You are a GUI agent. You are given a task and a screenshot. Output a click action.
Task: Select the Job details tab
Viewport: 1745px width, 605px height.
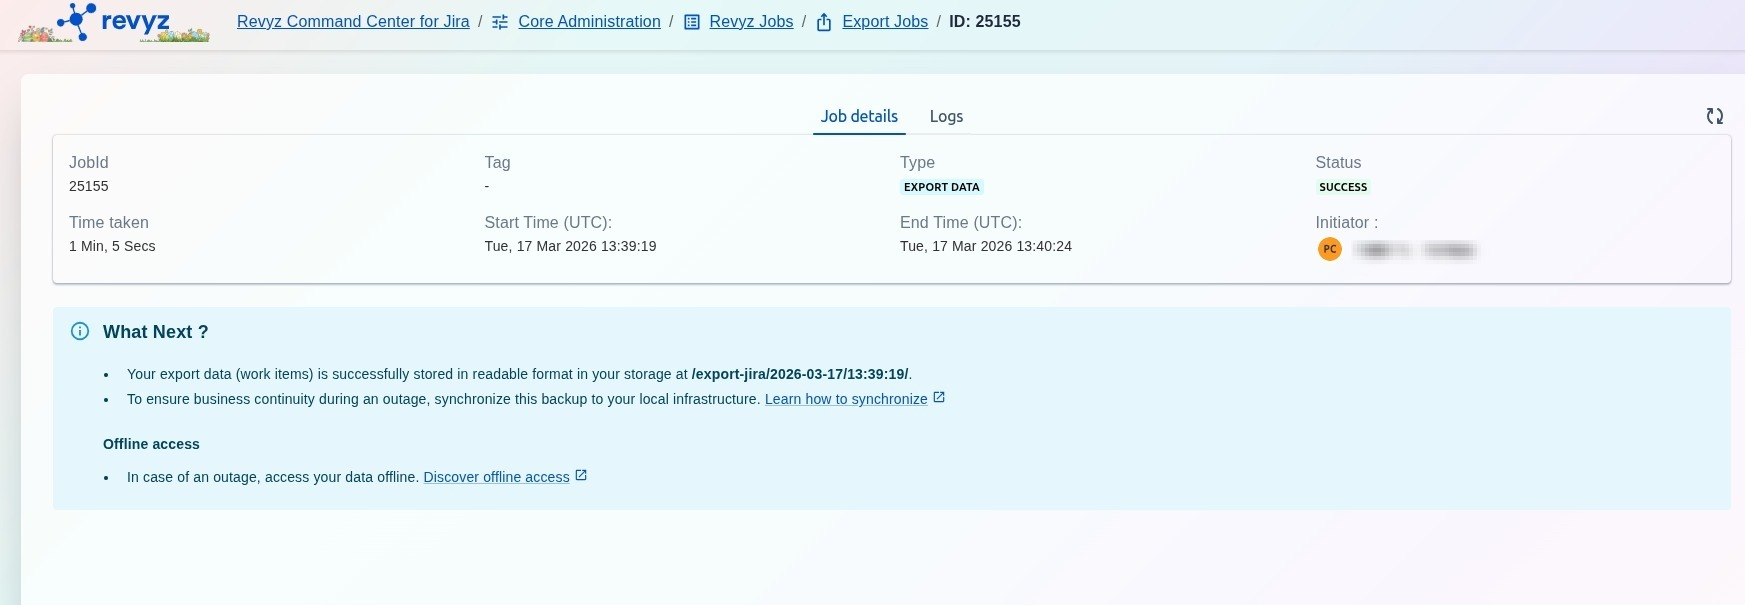coord(859,116)
